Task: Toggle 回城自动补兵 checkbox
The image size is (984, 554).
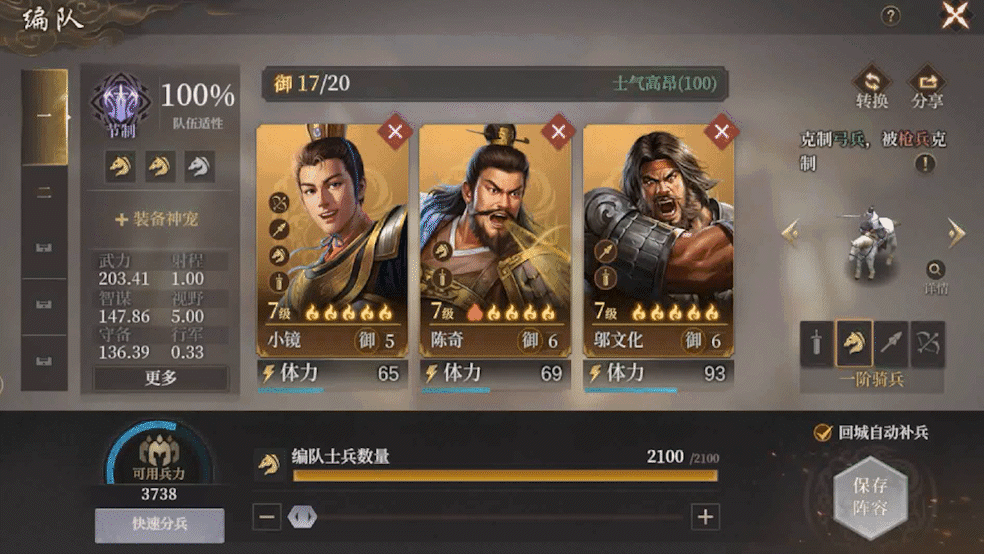Action: coord(822,432)
